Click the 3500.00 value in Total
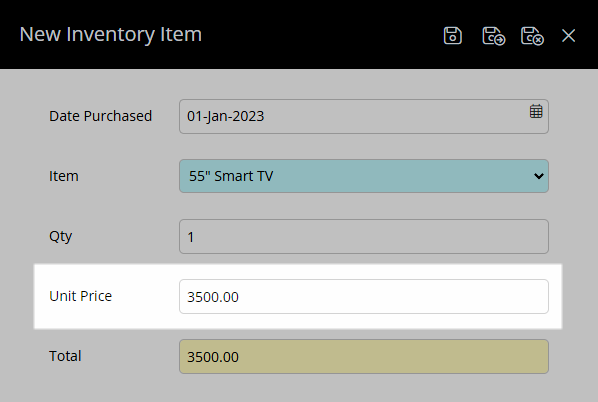Image resolution: width=598 pixels, height=402 pixels. click(213, 357)
